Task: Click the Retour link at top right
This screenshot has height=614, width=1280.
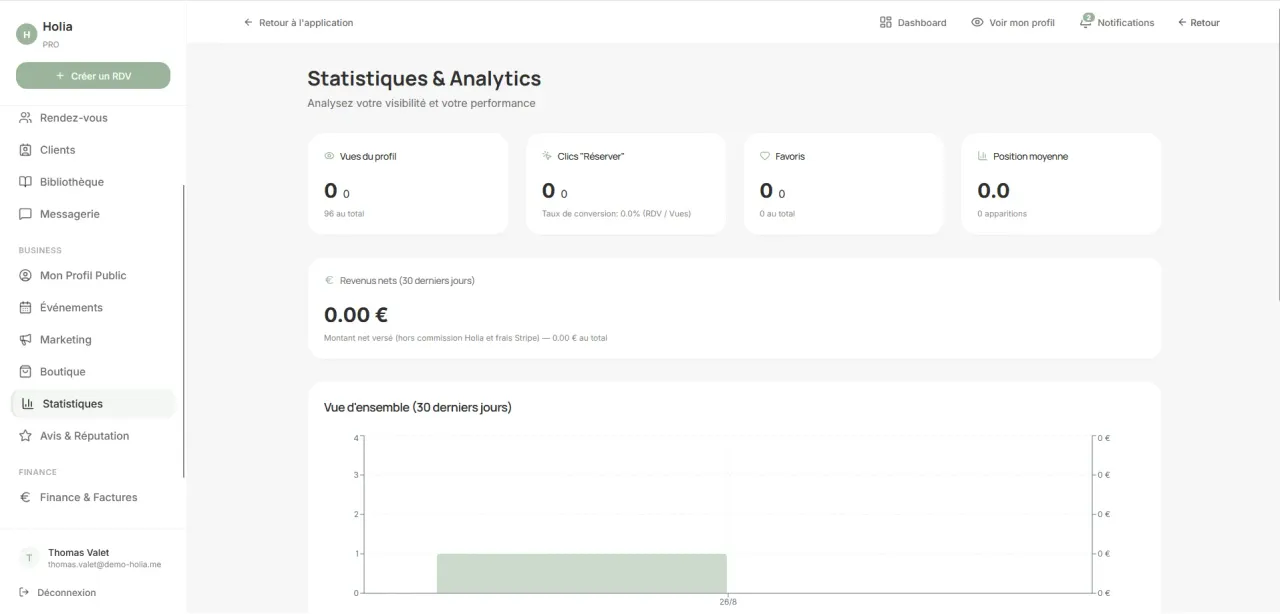Action: point(1199,22)
